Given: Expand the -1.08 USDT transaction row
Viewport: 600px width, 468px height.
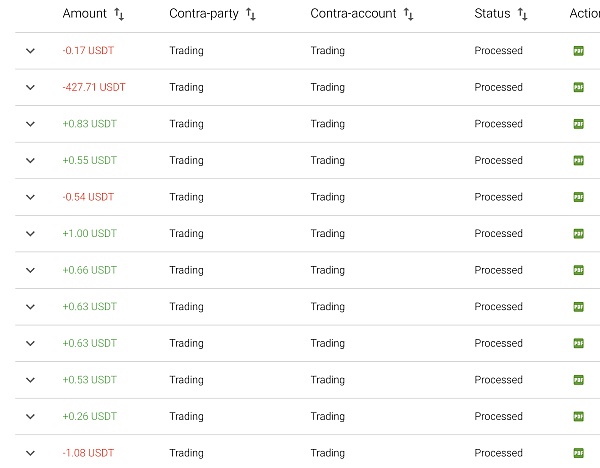Looking at the screenshot, I should (30, 453).
